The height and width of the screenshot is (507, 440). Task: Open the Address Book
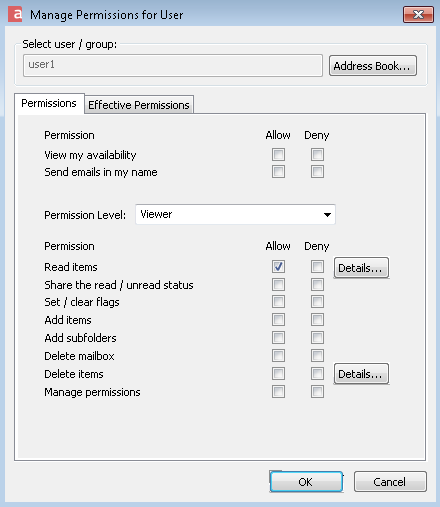[x=373, y=66]
